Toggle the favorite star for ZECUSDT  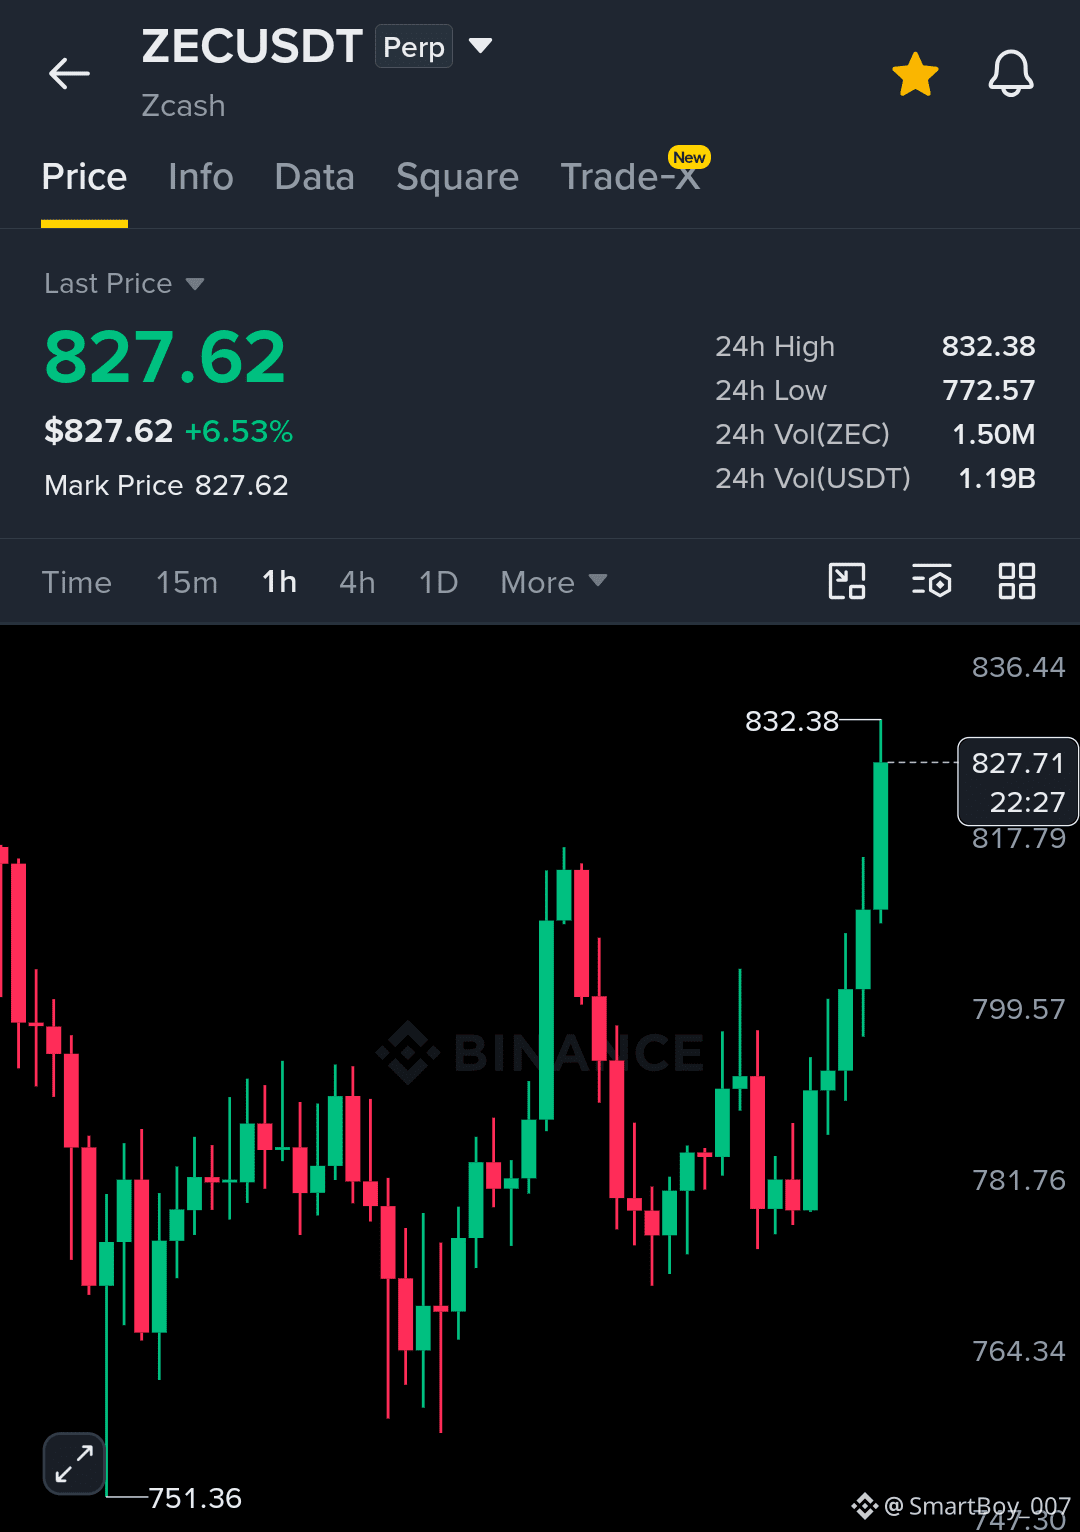point(915,75)
